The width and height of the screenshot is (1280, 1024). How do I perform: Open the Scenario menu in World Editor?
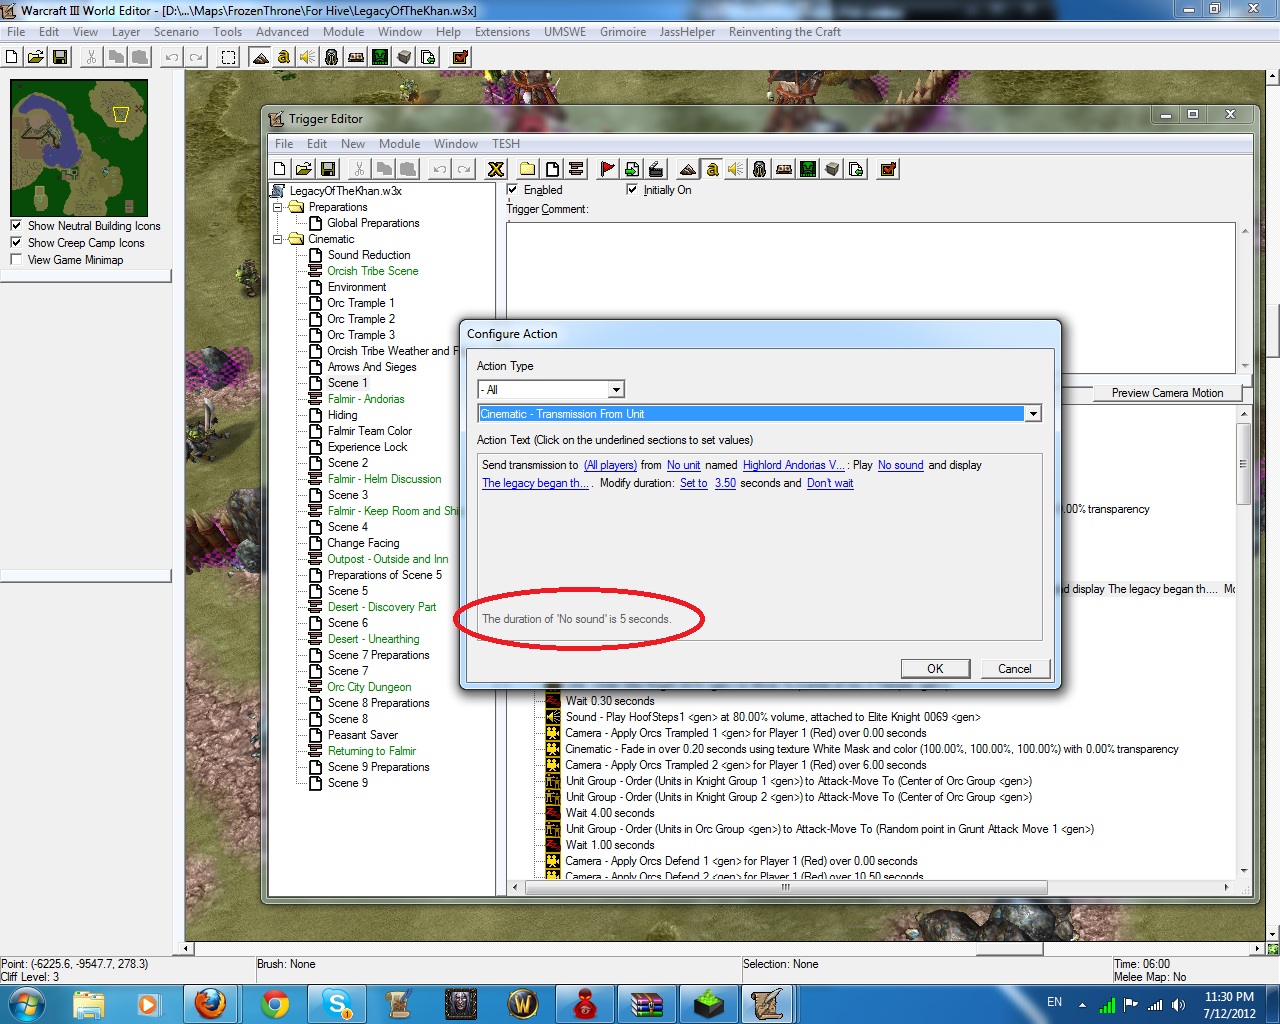click(176, 31)
